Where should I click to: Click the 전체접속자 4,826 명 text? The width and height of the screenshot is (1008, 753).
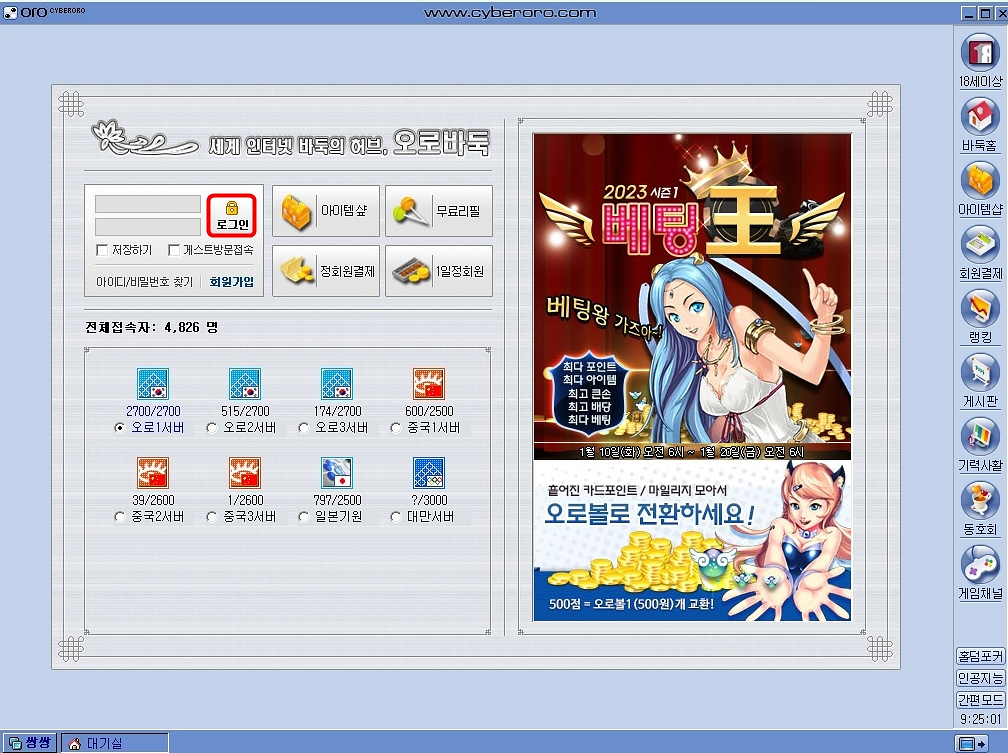pyautogui.click(x=152, y=327)
